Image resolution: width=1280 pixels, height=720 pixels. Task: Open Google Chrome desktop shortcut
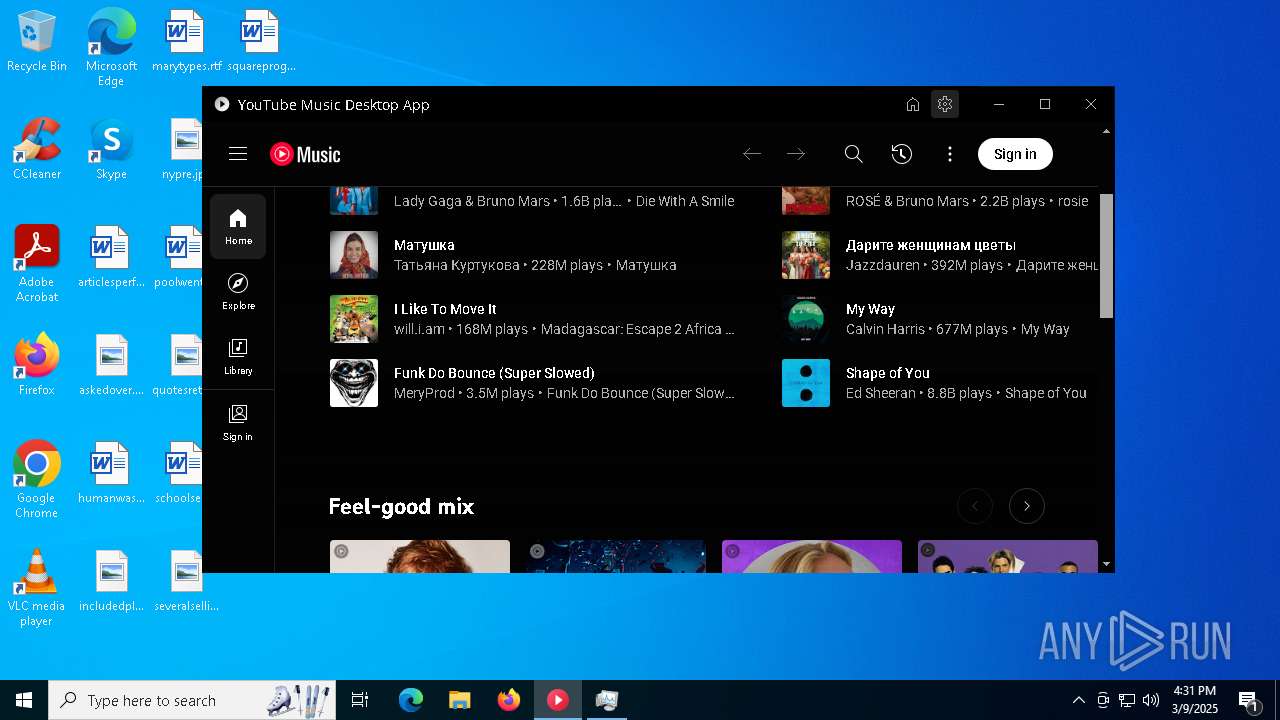click(37, 480)
